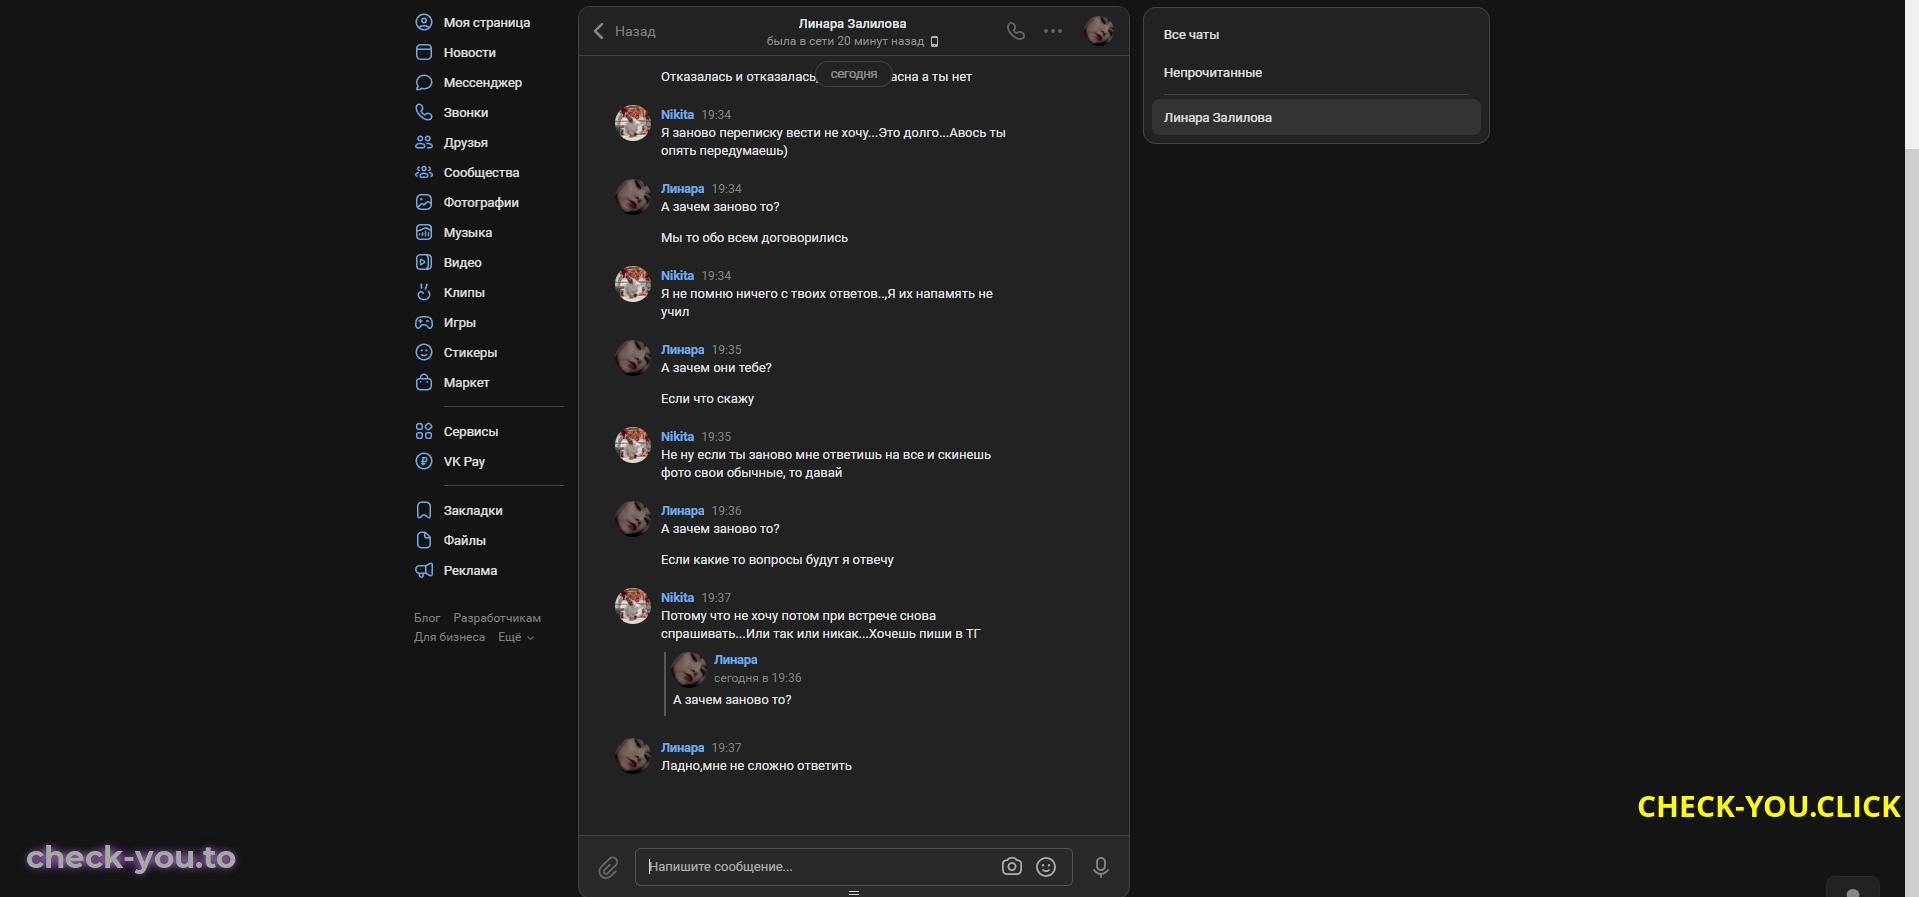
Task: Open the Реклама megaphone icon
Action: pos(424,570)
